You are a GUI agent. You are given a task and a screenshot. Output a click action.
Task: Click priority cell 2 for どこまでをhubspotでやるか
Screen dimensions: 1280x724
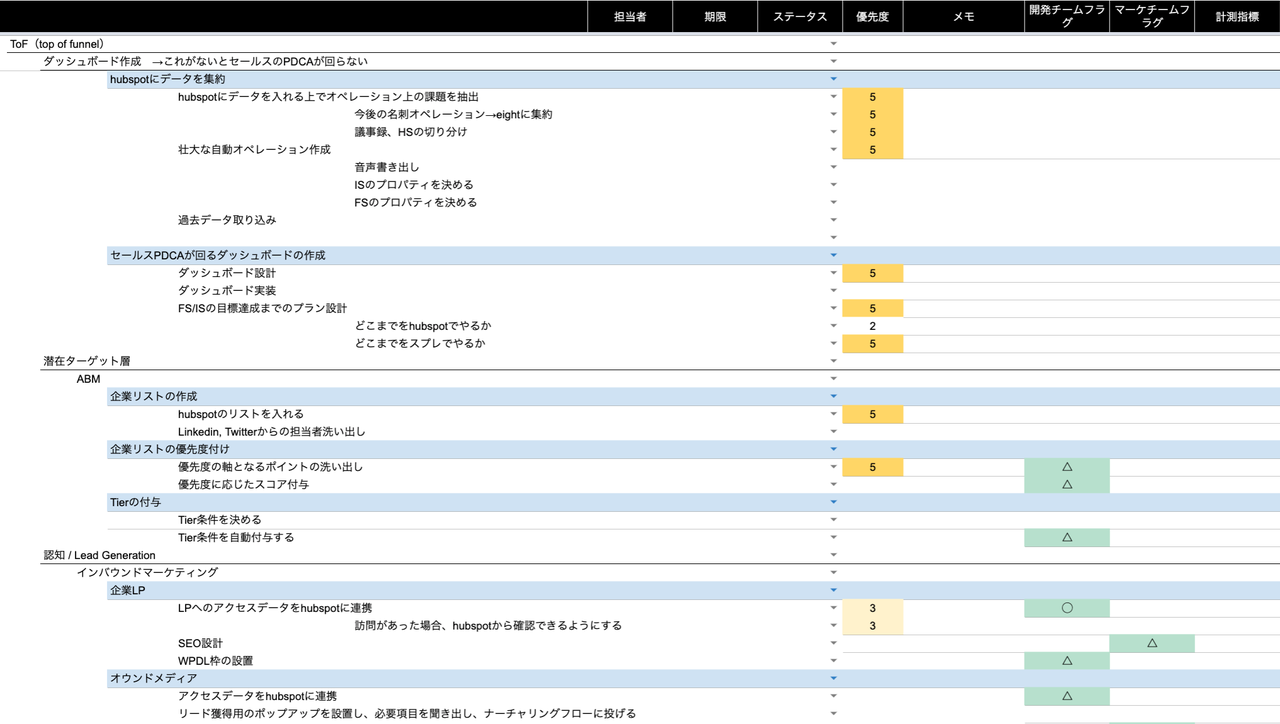click(873, 326)
